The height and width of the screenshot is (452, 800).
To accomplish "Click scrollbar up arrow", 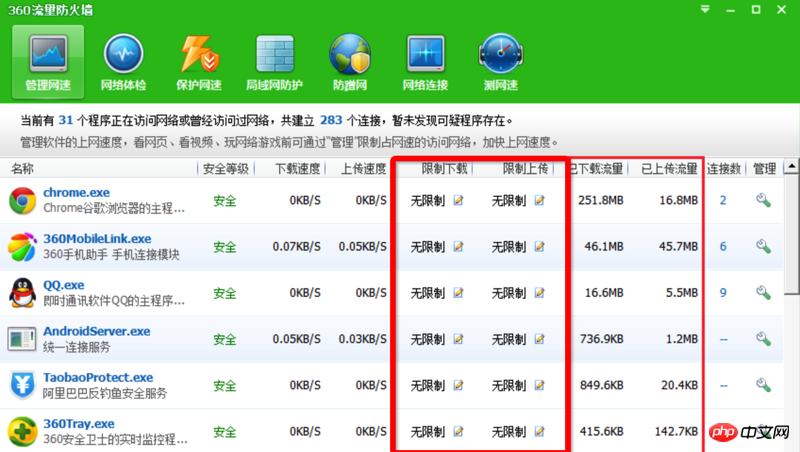I will point(791,166).
